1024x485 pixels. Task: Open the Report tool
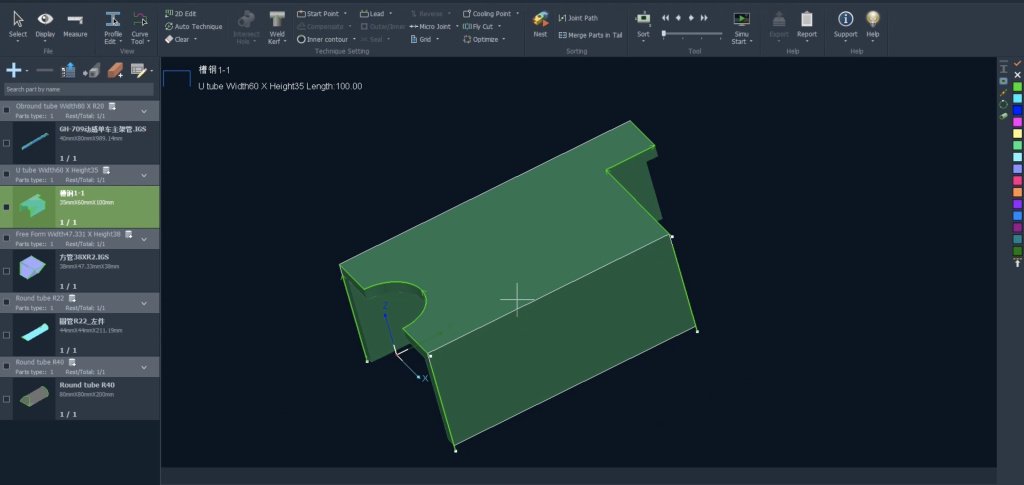[806, 24]
